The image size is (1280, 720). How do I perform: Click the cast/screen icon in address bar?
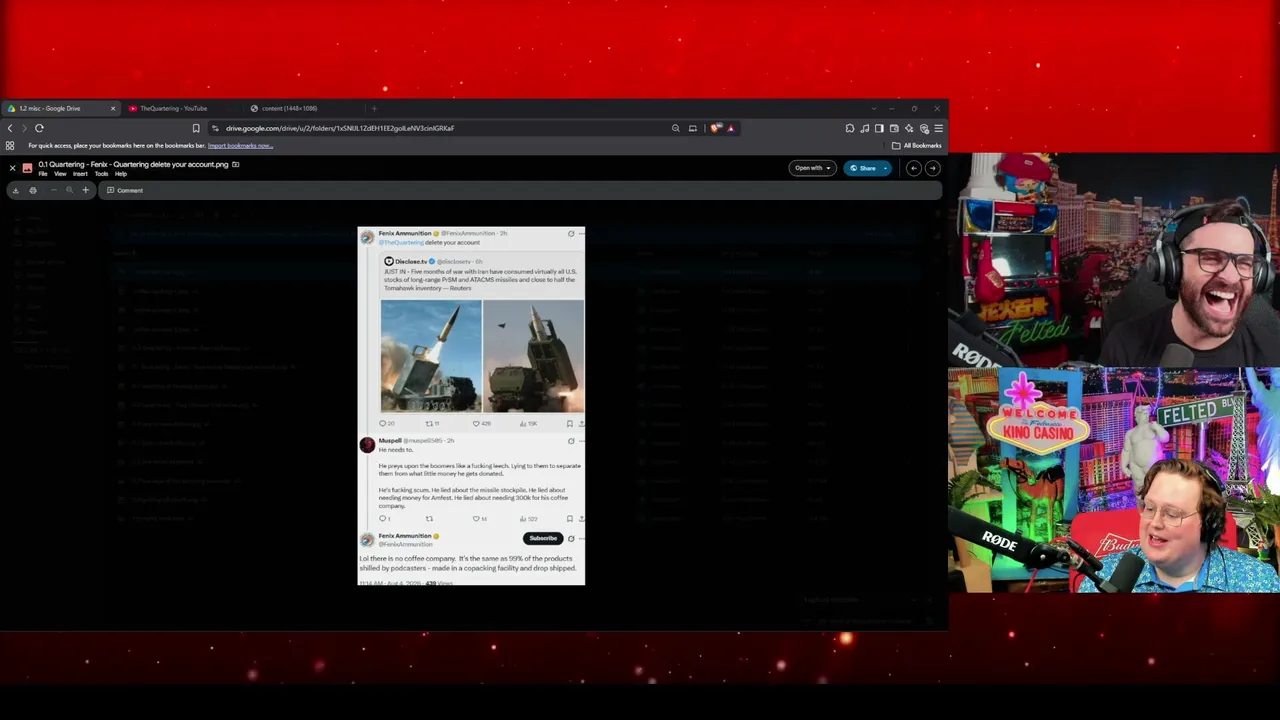coord(692,128)
